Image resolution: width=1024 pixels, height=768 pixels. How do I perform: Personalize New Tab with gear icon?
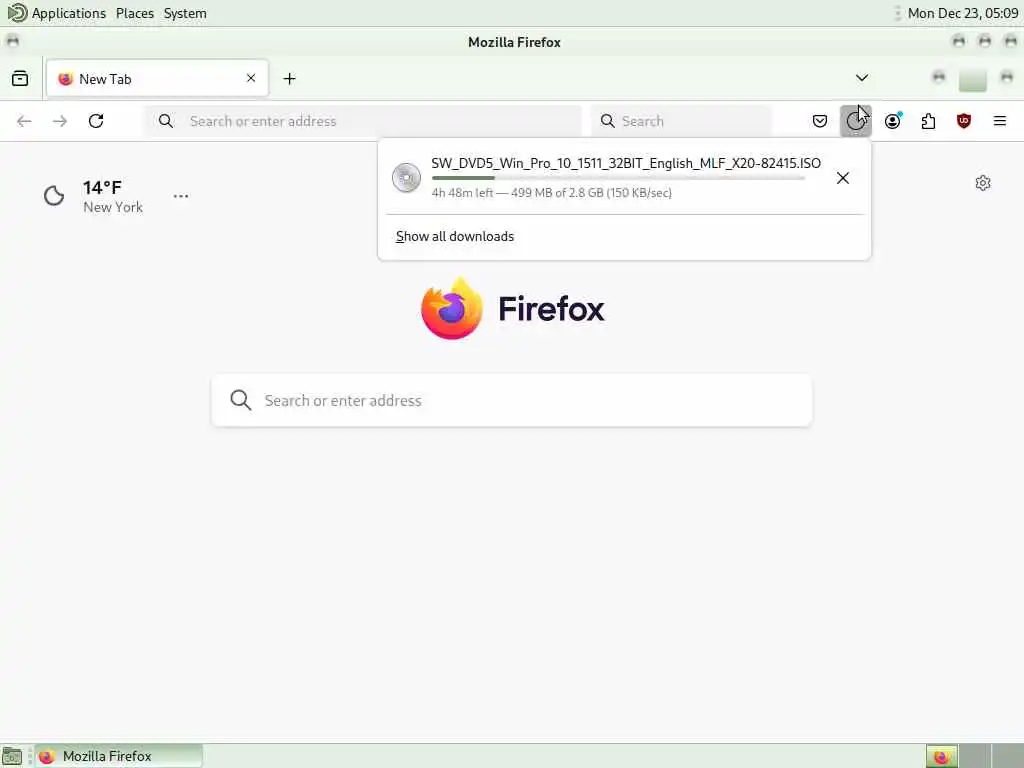click(x=982, y=183)
